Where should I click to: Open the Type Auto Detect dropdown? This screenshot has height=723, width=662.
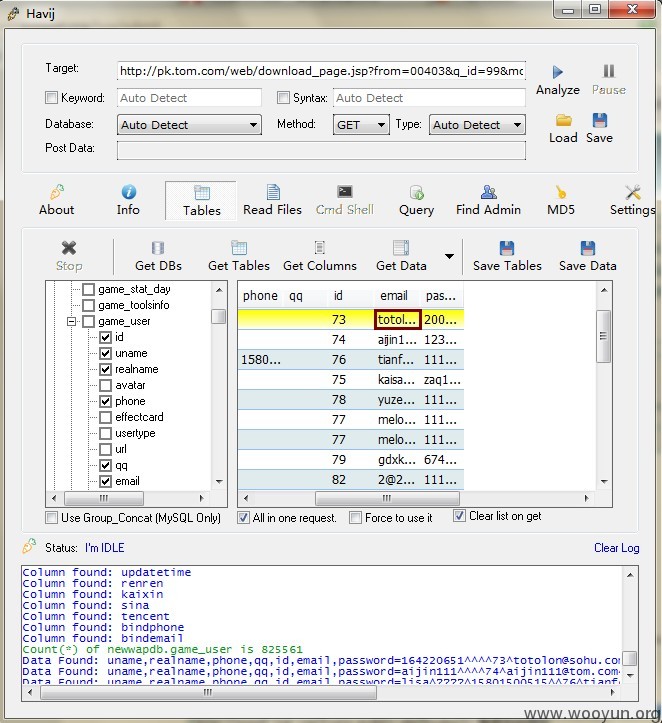point(477,125)
